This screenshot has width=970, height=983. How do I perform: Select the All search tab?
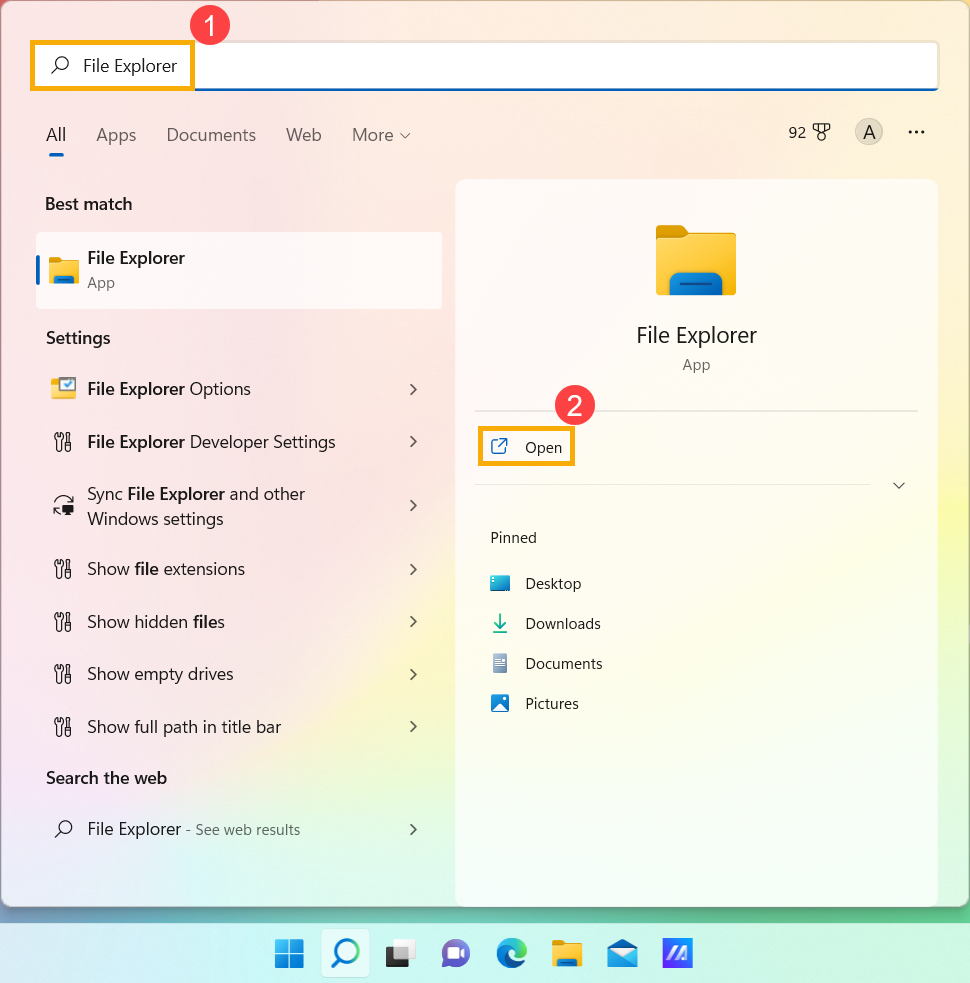pos(56,135)
